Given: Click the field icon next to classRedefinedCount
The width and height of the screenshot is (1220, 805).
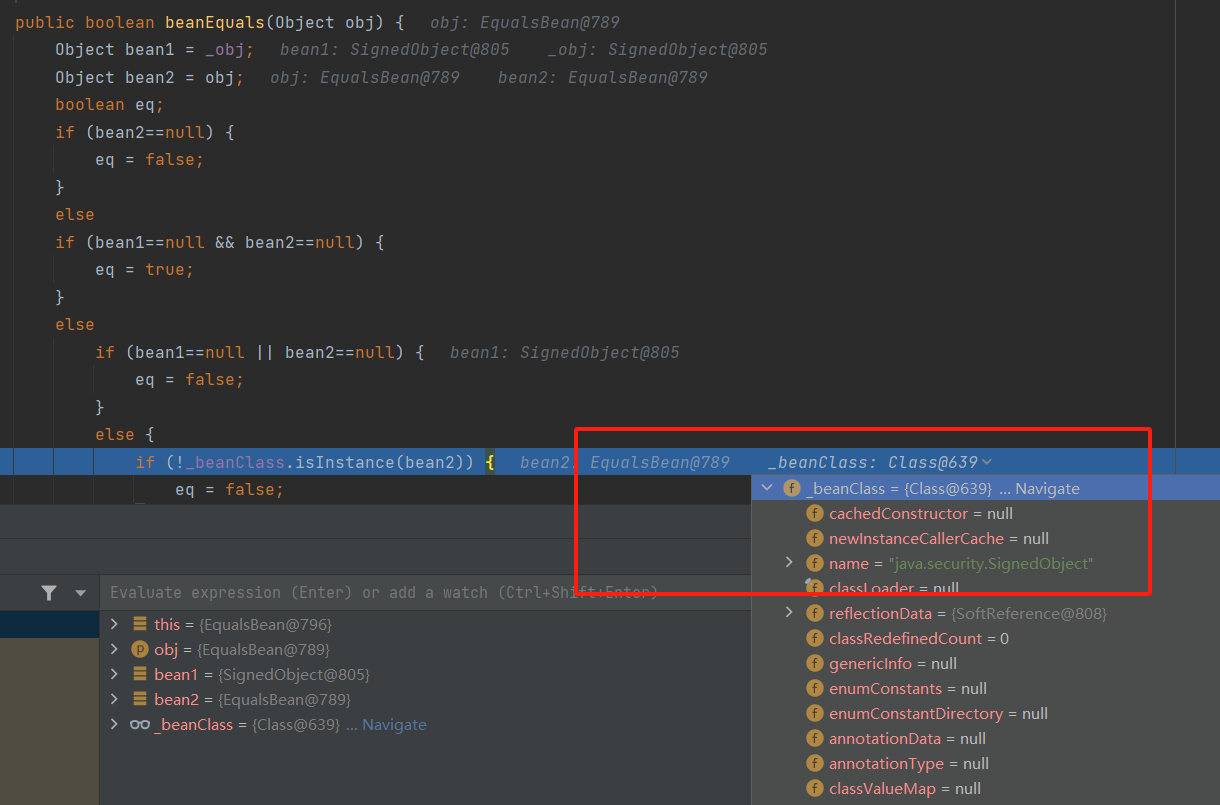Looking at the screenshot, I should point(815,639).
